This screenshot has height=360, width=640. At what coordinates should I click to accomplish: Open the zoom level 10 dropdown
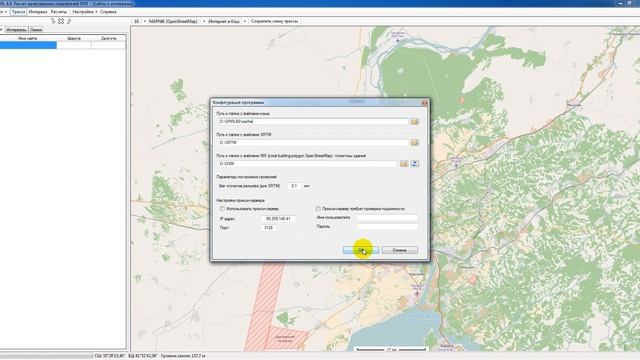point(144,21)
